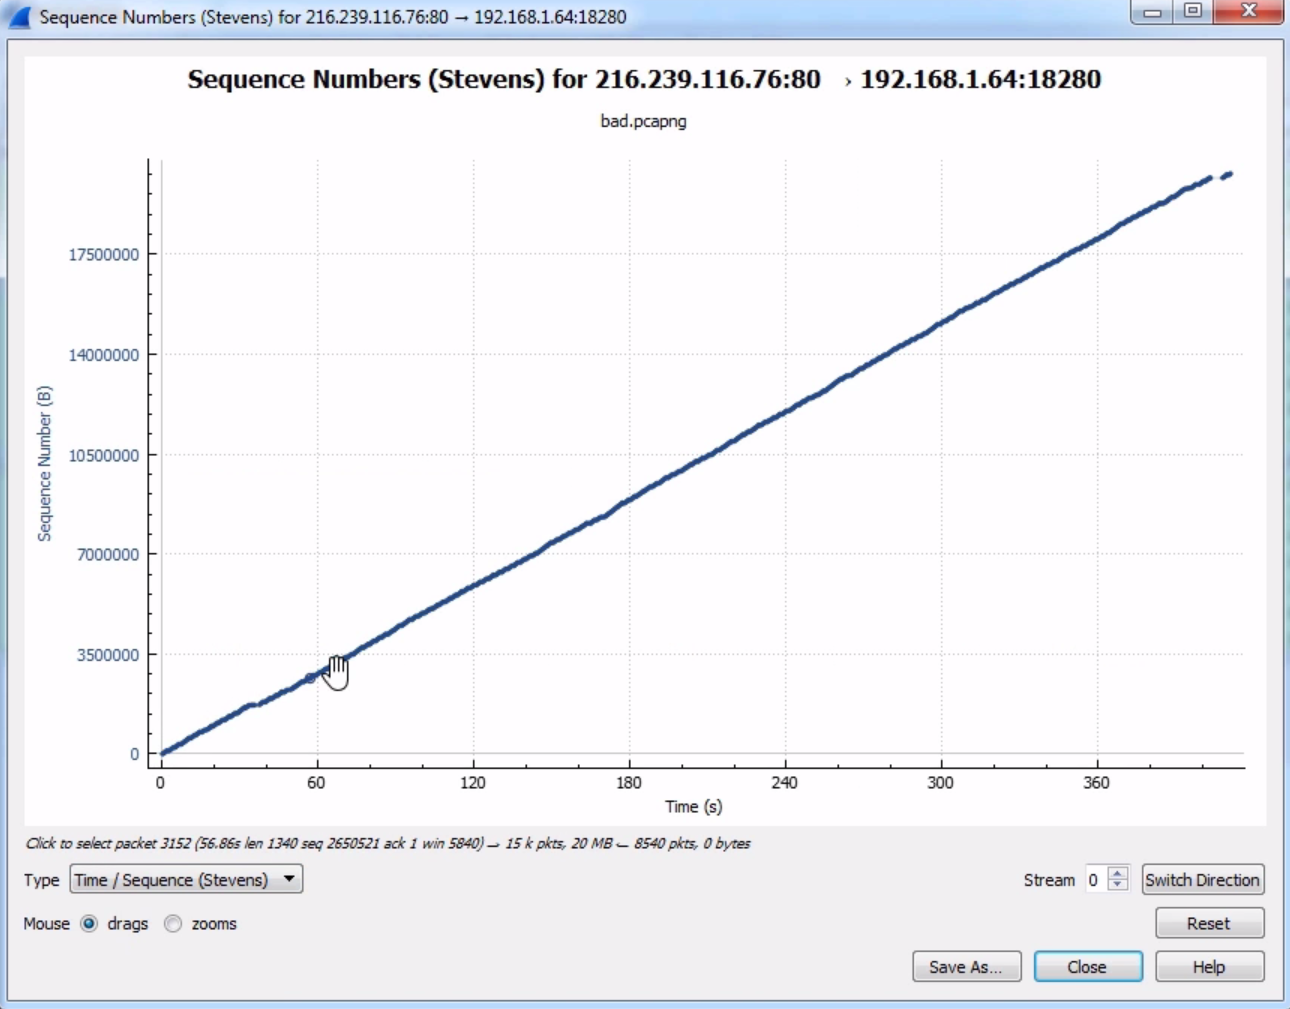This screenshot has height=1009, width=1290.
Task: Enable the "zooms" mouse mode radio button
Action: tap(173, 924)
